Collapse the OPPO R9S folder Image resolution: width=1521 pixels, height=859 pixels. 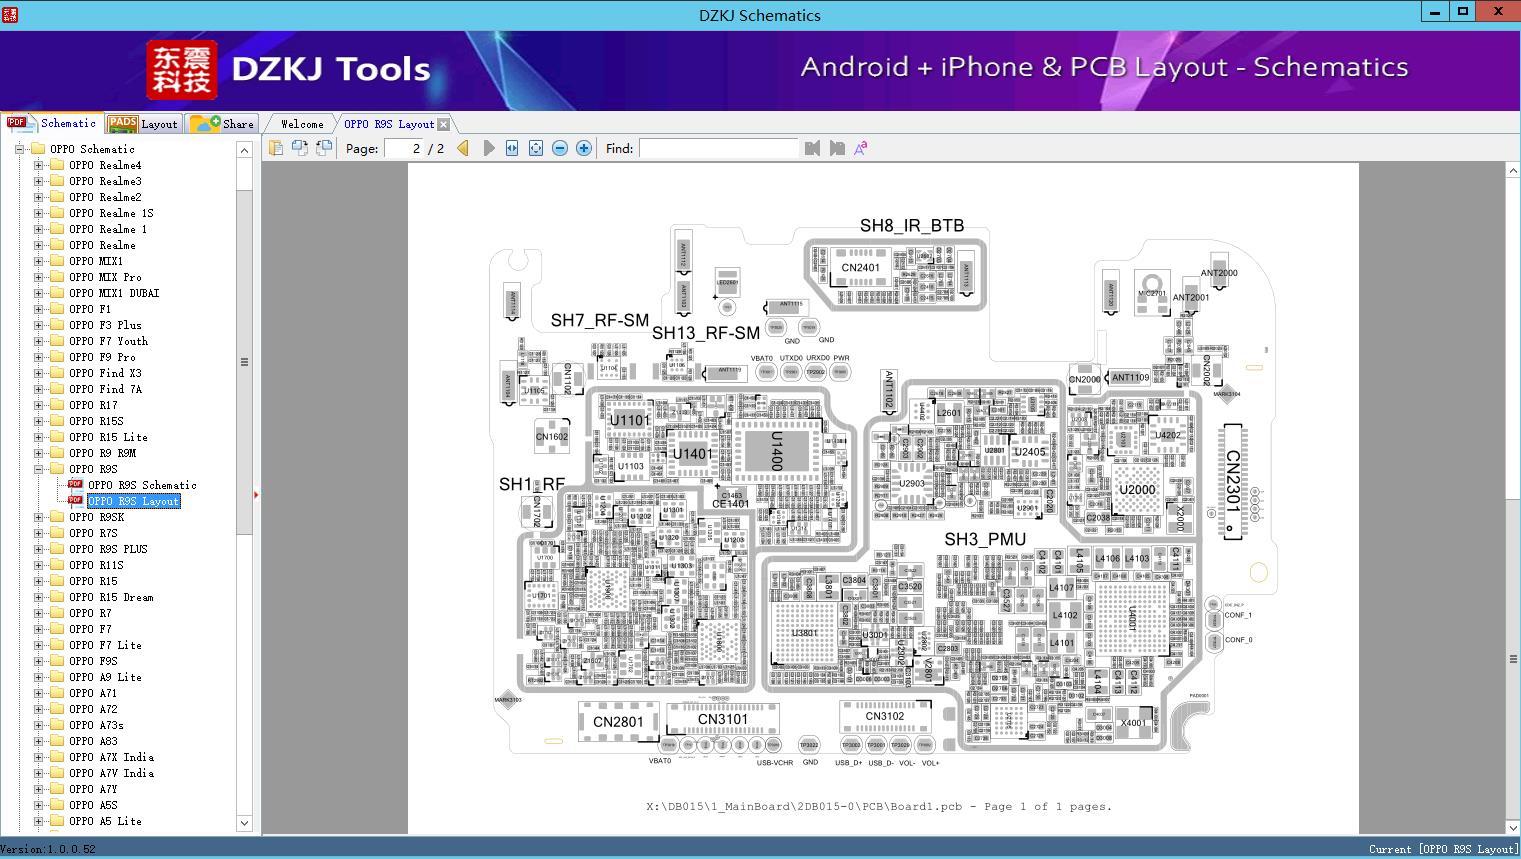click(x=39, y=469)
